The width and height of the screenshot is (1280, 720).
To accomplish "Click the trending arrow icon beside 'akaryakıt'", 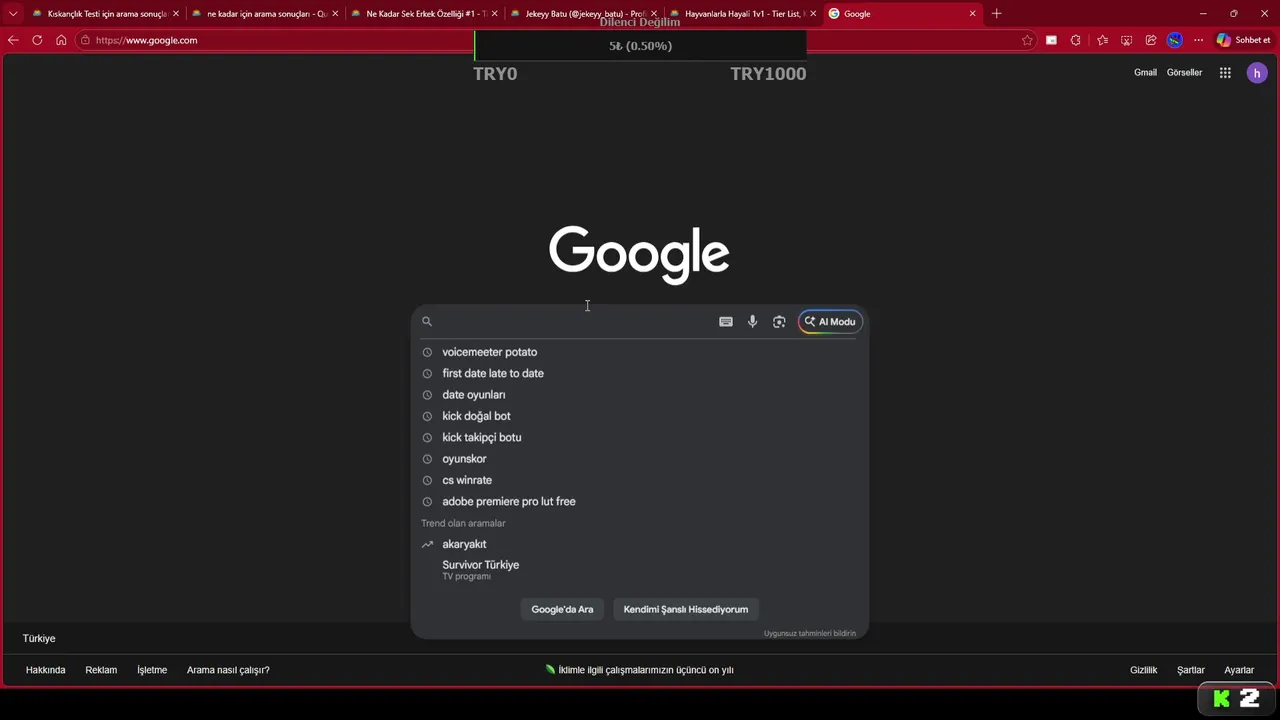I will pyautogui.click(x=427, y=544).
